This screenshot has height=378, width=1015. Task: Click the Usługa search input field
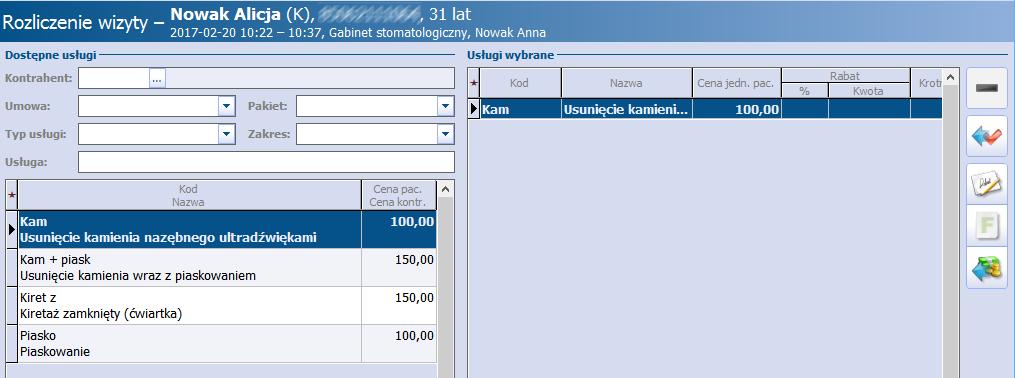pyautogui.click(x=266, y=162)
